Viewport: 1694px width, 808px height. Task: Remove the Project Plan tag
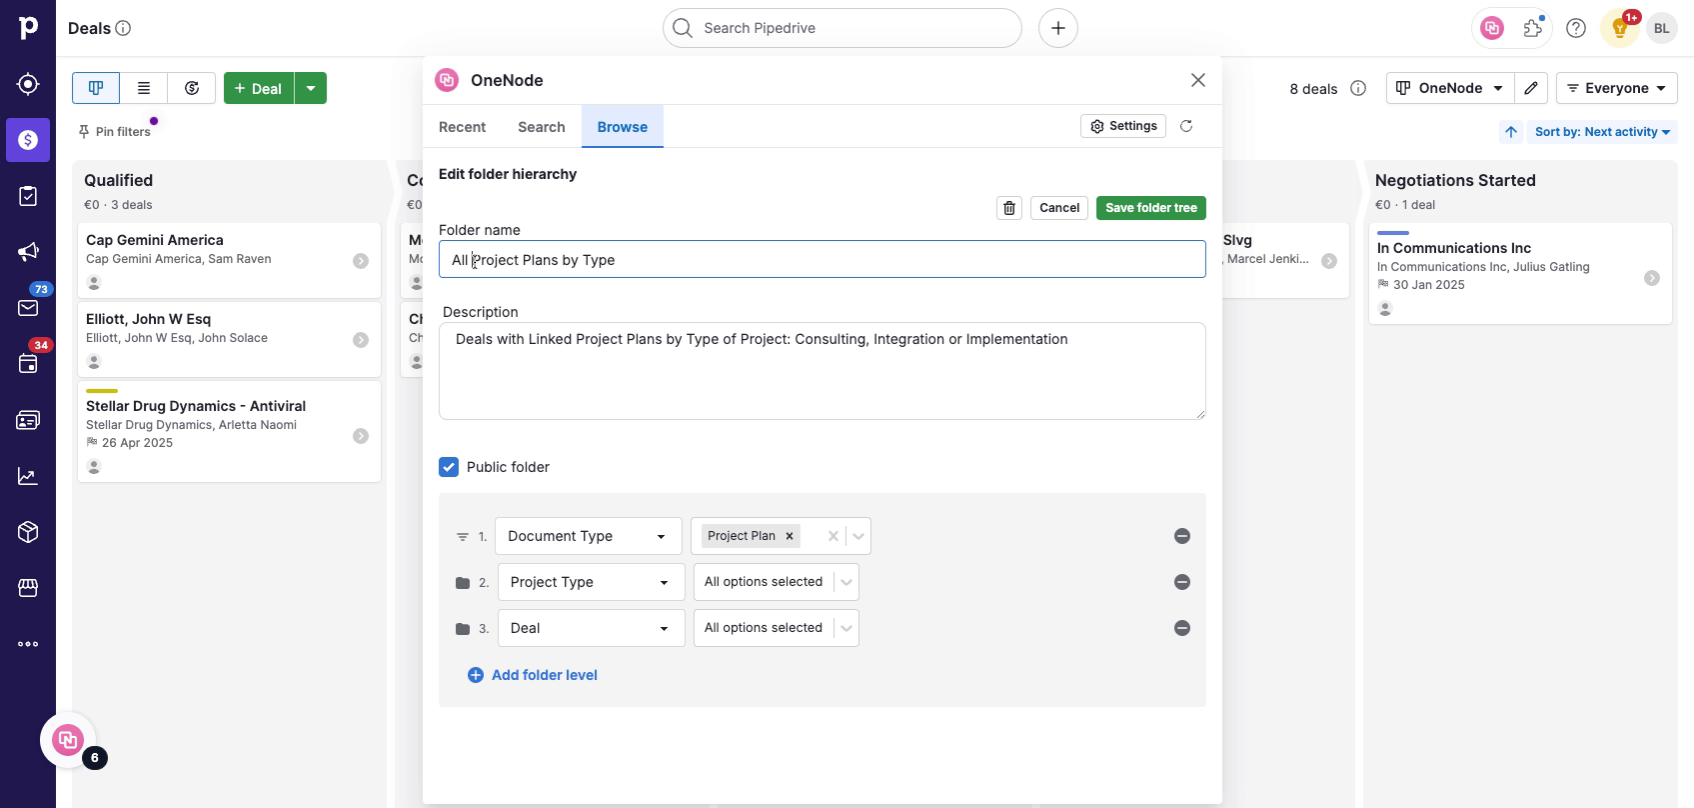[x=789, y=536]
